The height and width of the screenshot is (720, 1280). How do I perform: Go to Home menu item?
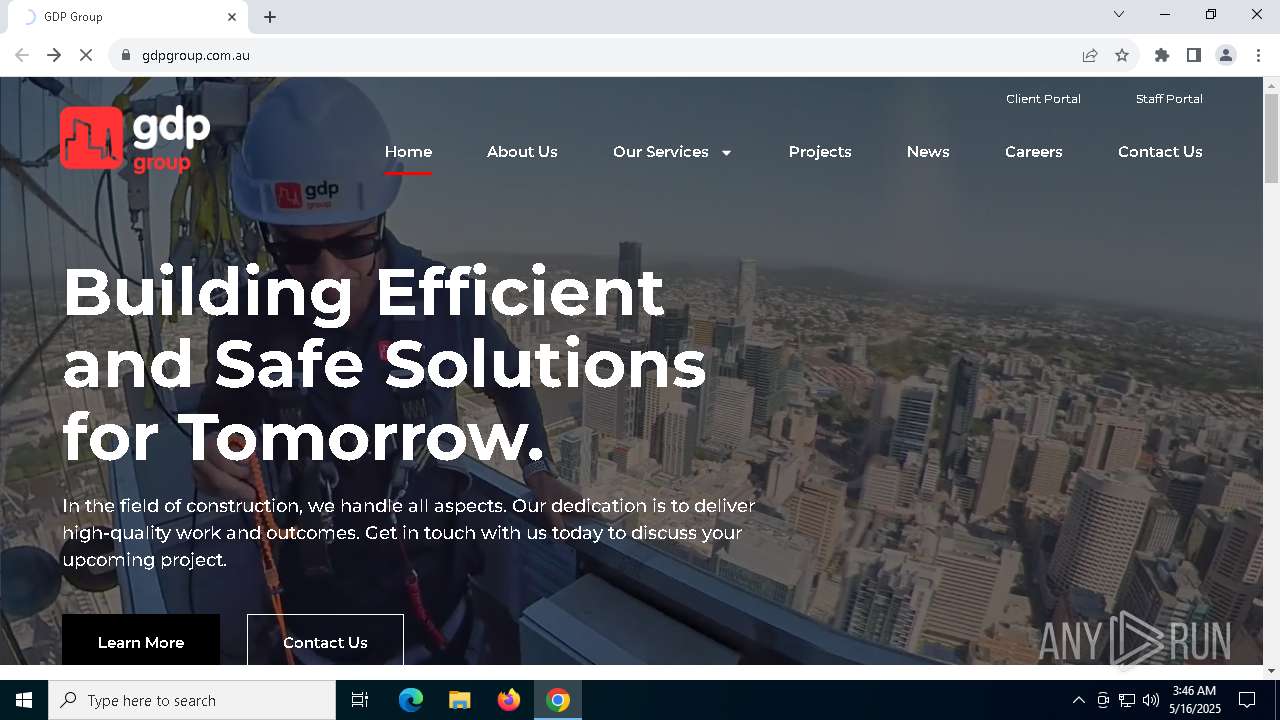pyautogui.click(x=408, y=152)
